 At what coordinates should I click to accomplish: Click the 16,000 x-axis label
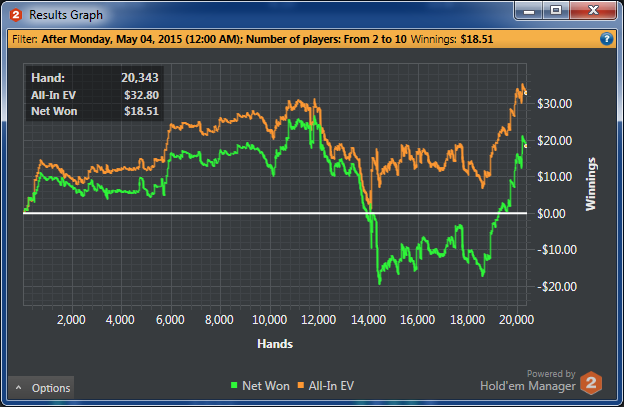click(x=417, y=320)
